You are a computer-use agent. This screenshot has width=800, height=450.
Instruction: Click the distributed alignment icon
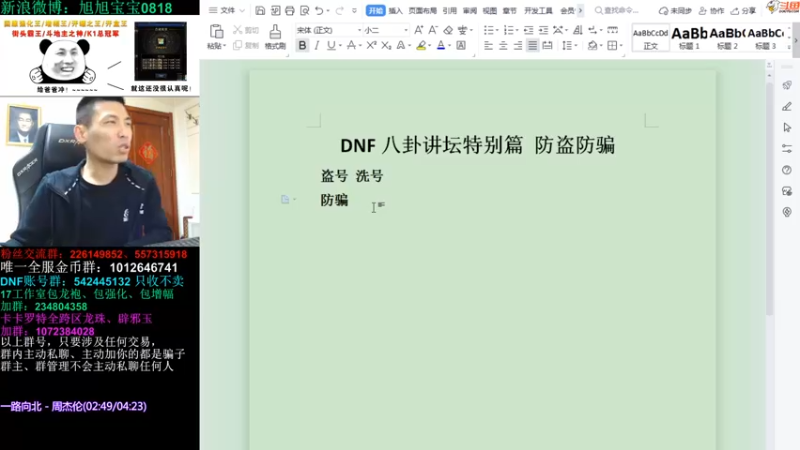547,45
